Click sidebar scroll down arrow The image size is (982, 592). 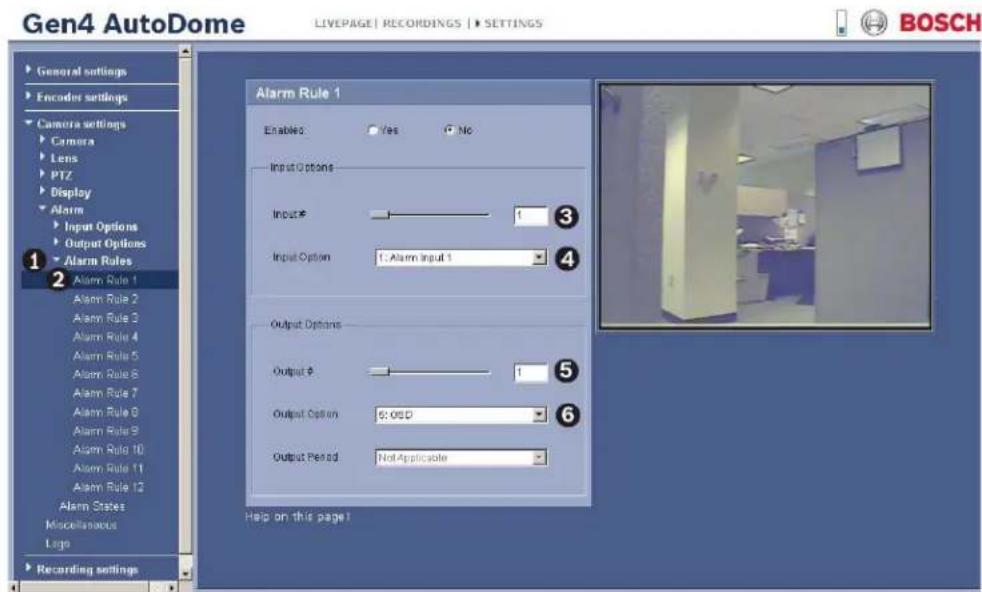click(185, 573)
